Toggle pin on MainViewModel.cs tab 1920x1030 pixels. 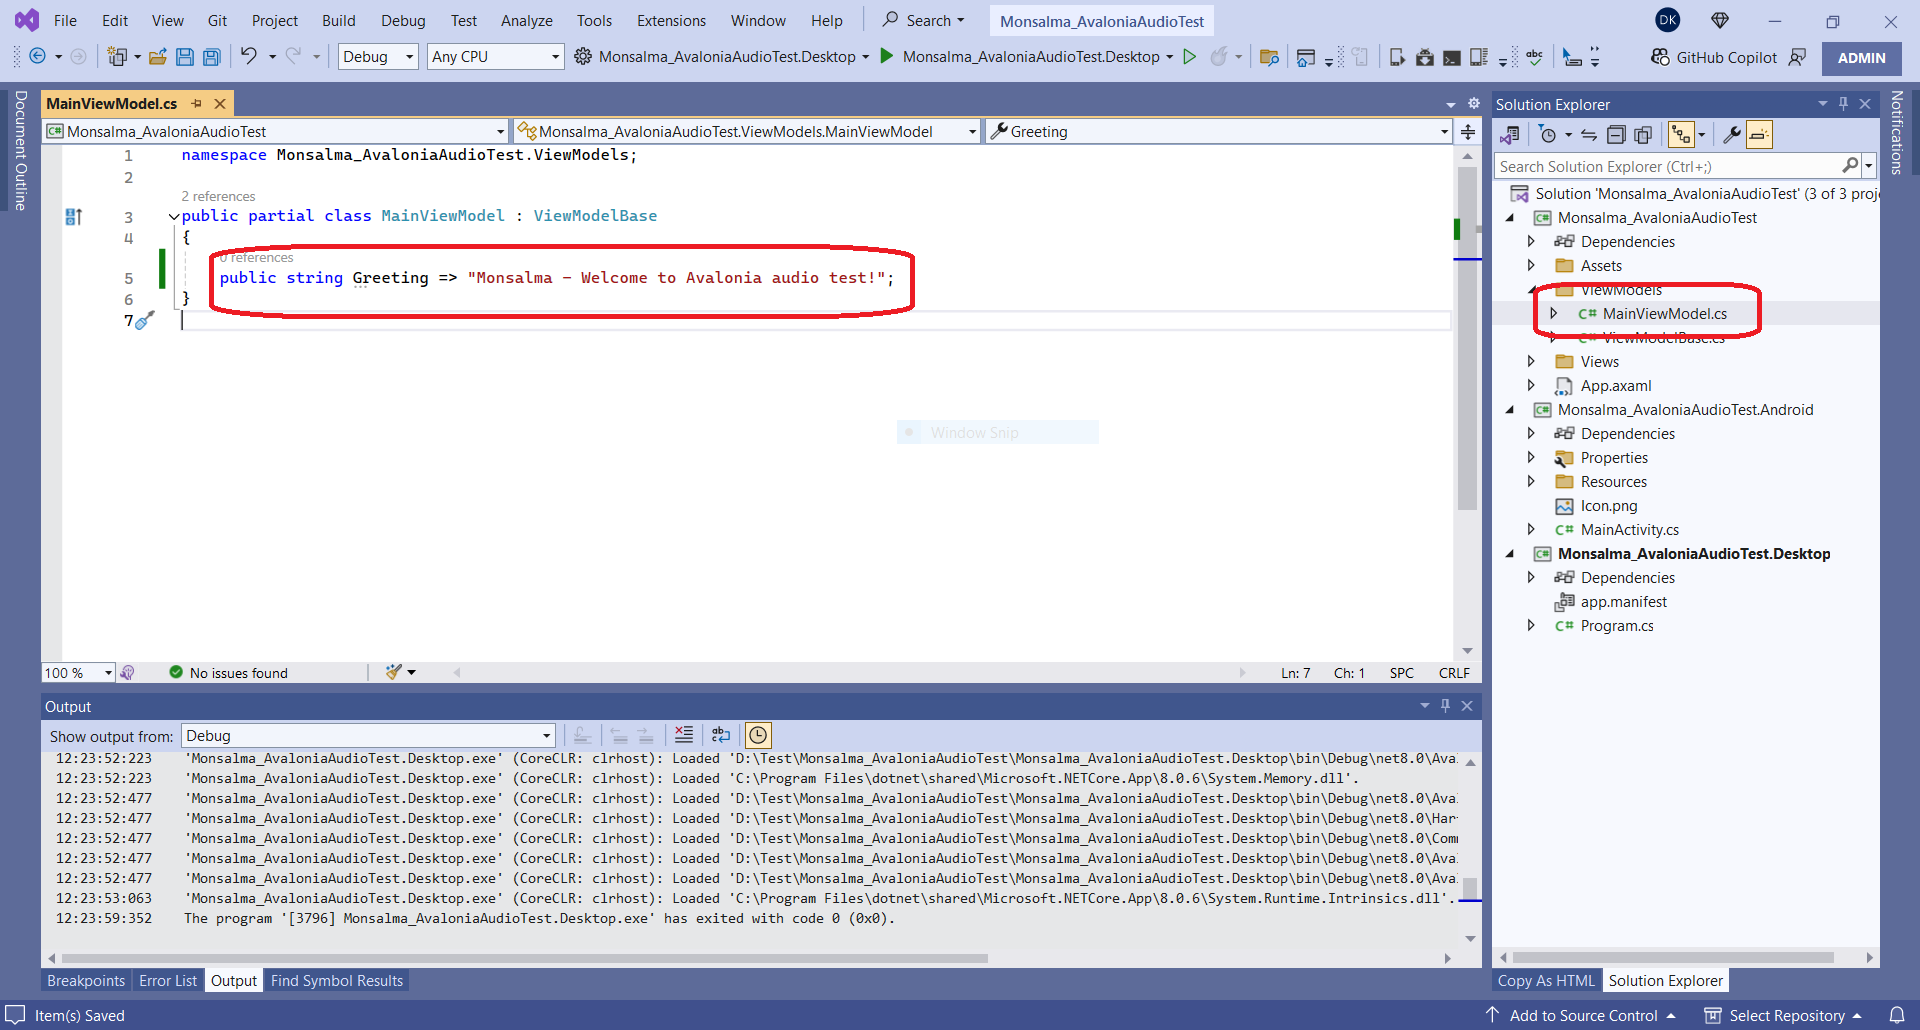[x=197, y=104]
